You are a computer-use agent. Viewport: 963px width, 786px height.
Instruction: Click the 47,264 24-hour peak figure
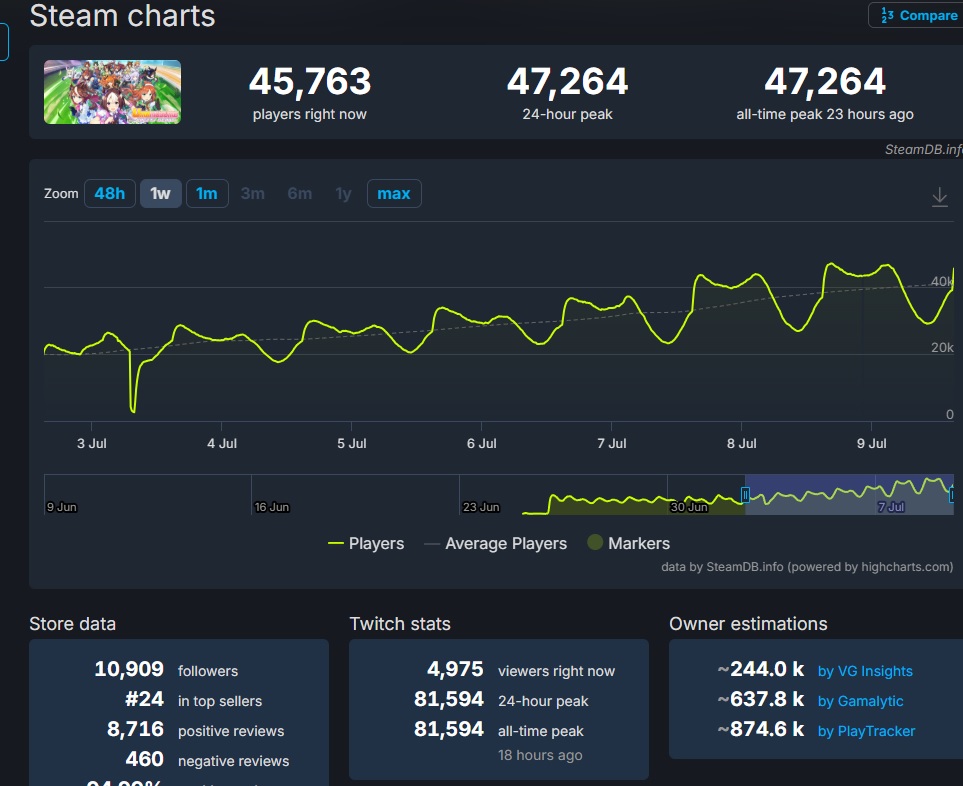click(567, 81)
